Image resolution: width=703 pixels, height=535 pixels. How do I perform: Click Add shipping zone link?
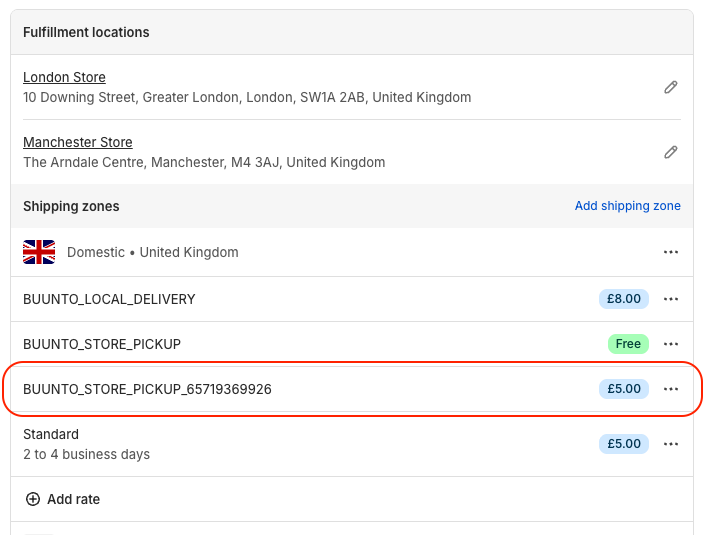click(627, 206)
